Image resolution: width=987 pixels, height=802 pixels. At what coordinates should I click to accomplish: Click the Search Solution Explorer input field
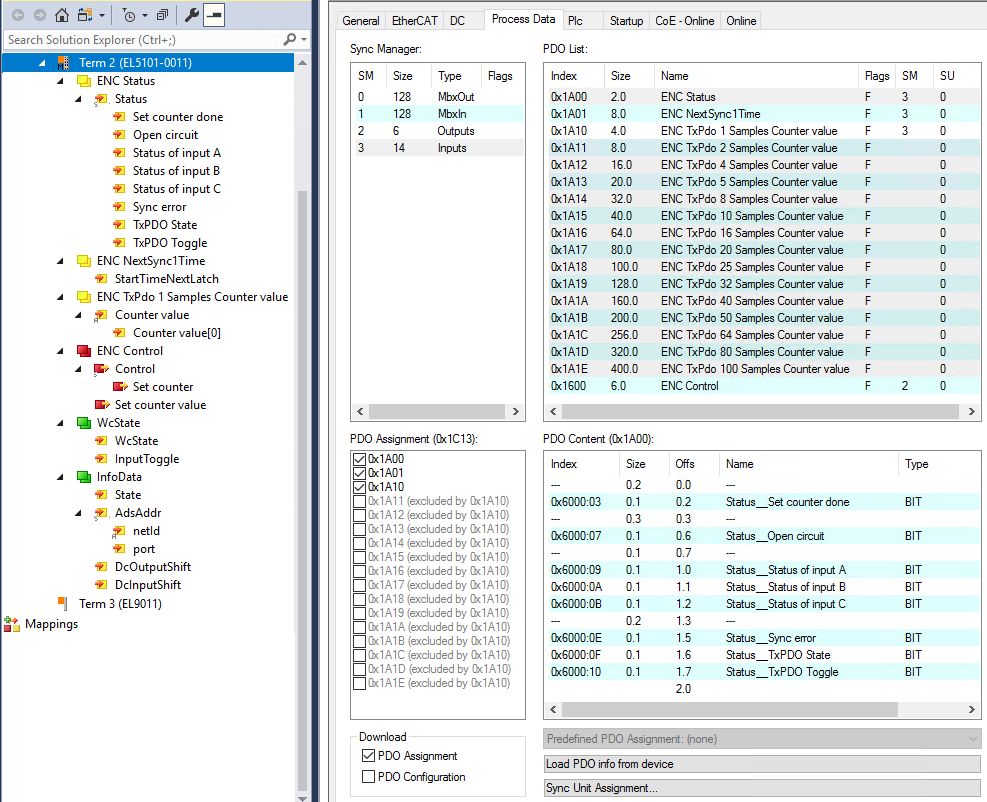pyautogui.click(x=144, y=40)
